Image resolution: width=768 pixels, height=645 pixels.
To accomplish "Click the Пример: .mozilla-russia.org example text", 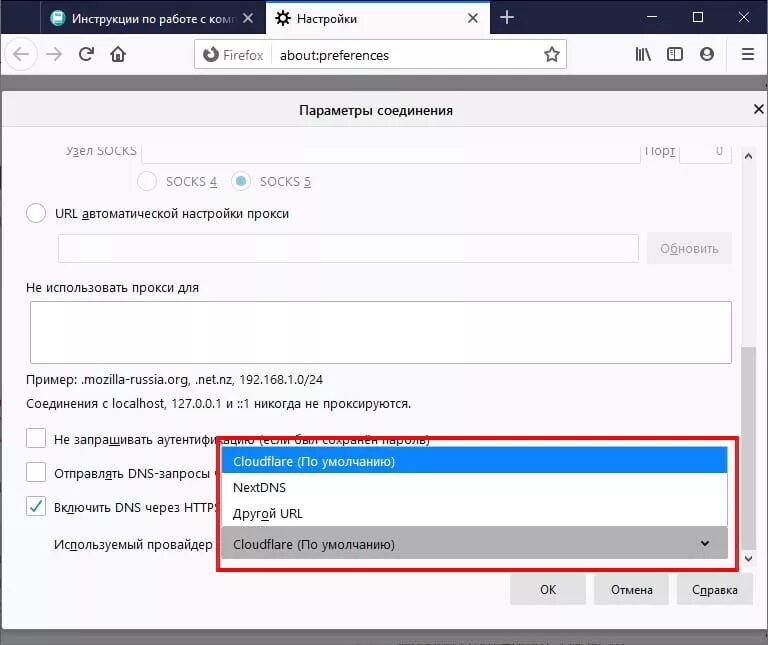I will 174,379.
